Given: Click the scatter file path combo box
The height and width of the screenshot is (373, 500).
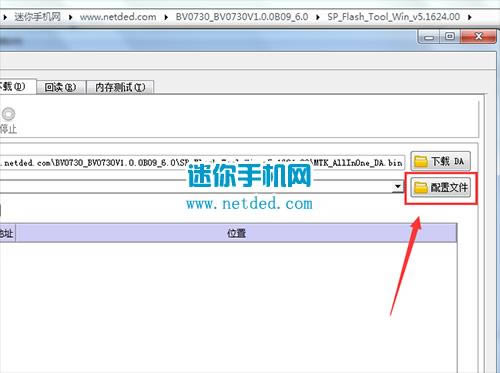Looking at the screenshot, I should pyautogui.click(x=201, y=187).
